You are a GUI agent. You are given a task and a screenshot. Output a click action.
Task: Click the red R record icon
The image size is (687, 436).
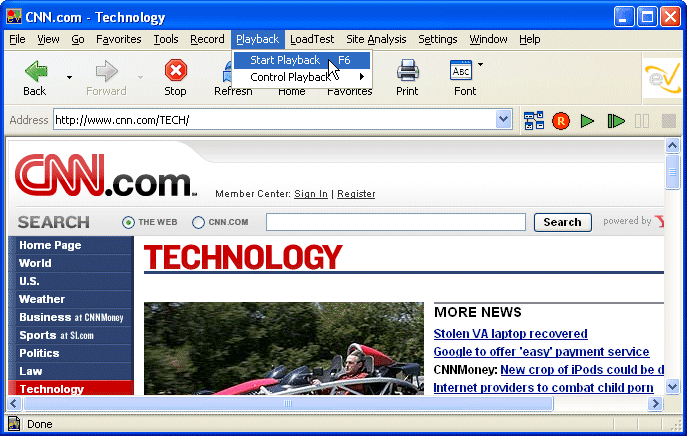[561, 121]
